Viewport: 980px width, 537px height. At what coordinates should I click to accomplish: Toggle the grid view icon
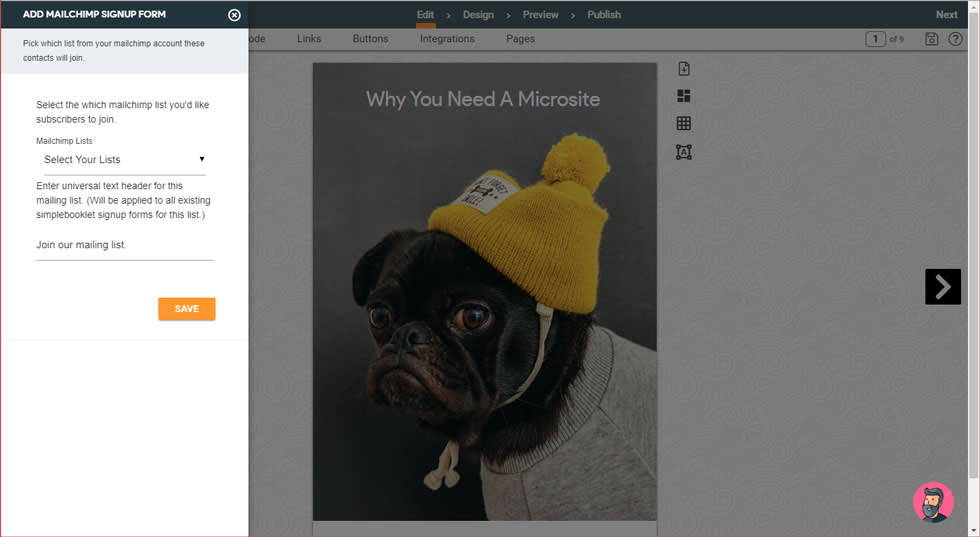click(x=684, y=123)
